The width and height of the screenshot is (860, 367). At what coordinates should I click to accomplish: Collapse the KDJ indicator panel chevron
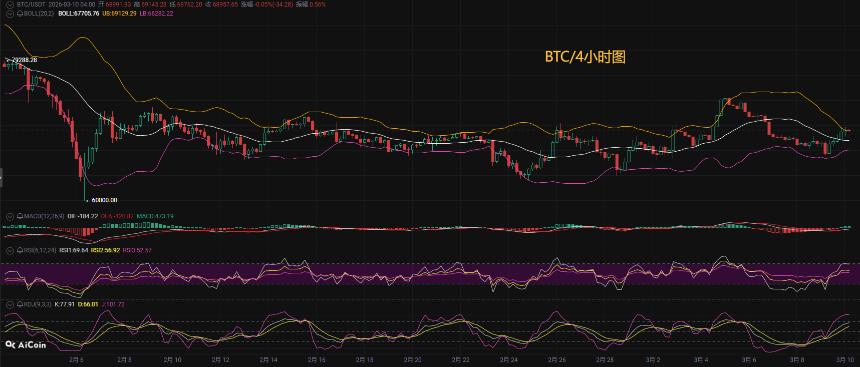[10, 304]
